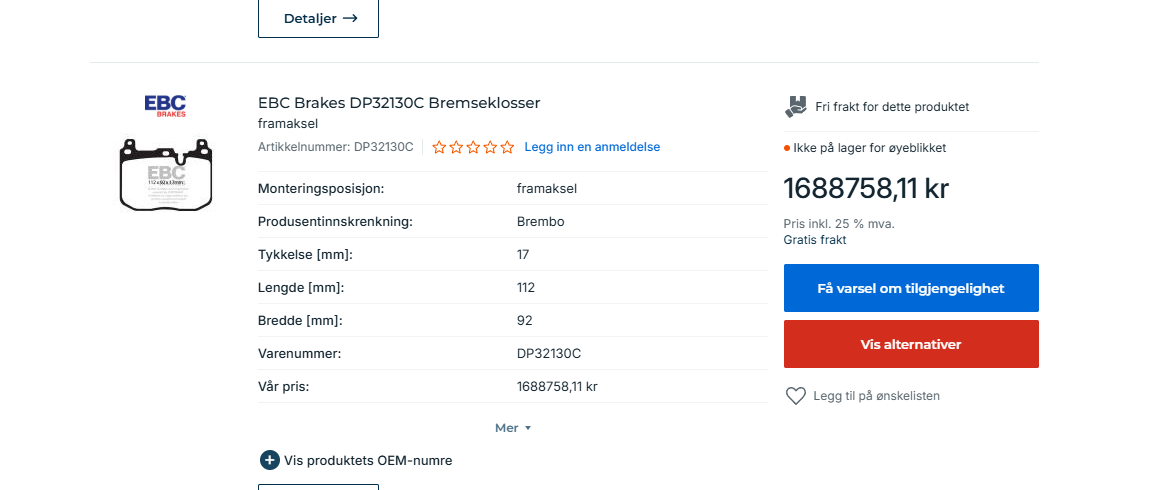The image size is (1164, 490).
Task: Click Pris inkl. 25 % mva. text
Action: (840, 224)
